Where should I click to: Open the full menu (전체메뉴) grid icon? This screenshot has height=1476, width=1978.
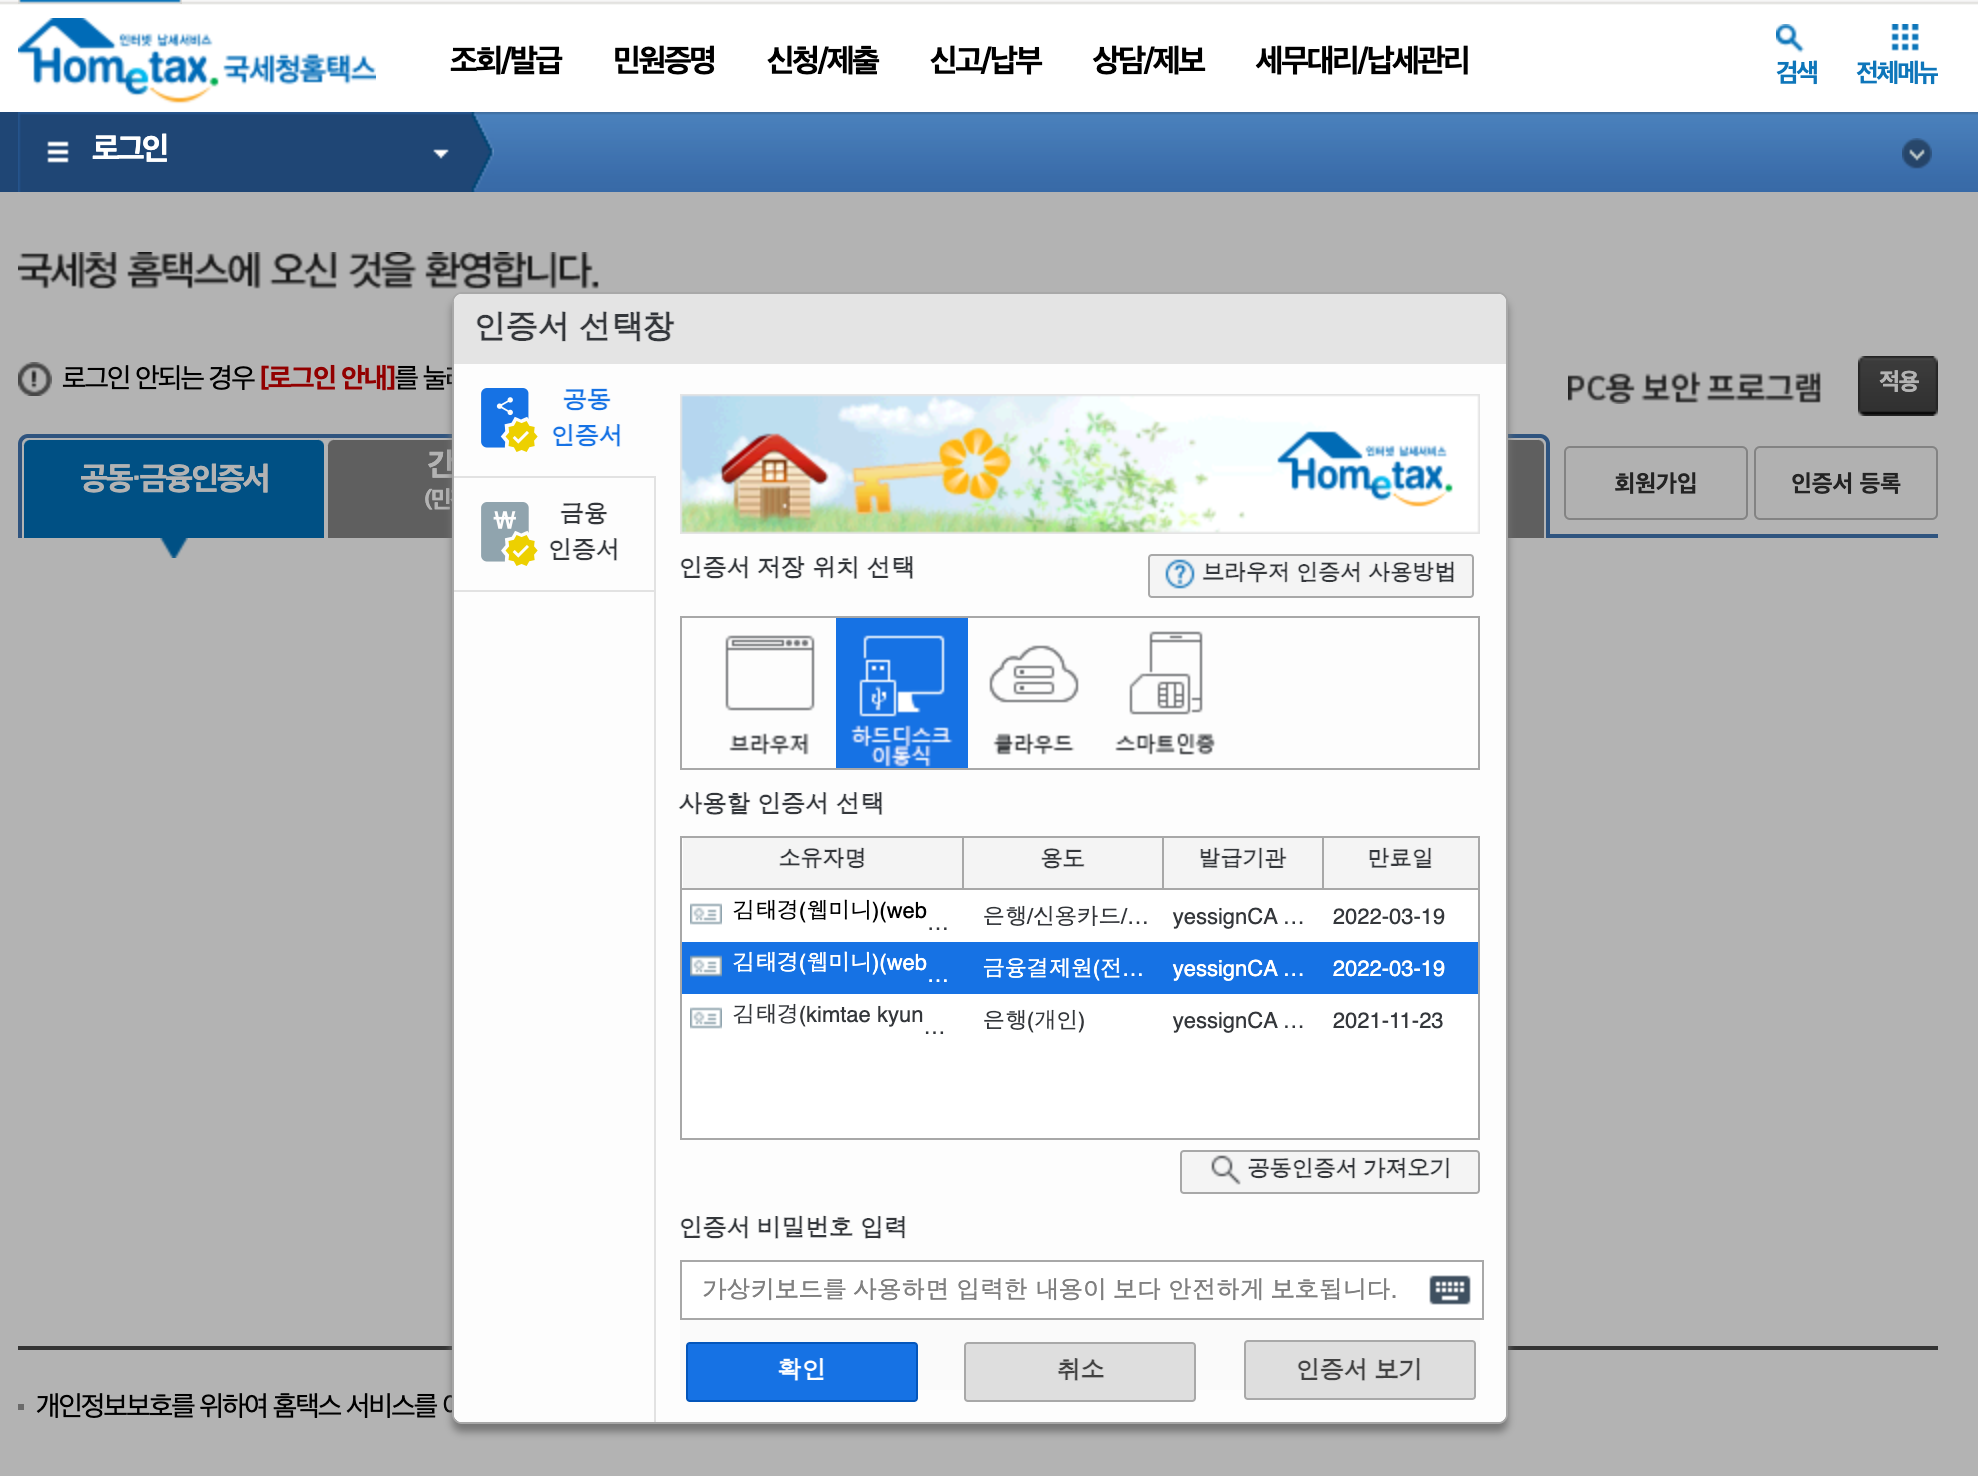pyautogui.click(x=1904, y=38)
